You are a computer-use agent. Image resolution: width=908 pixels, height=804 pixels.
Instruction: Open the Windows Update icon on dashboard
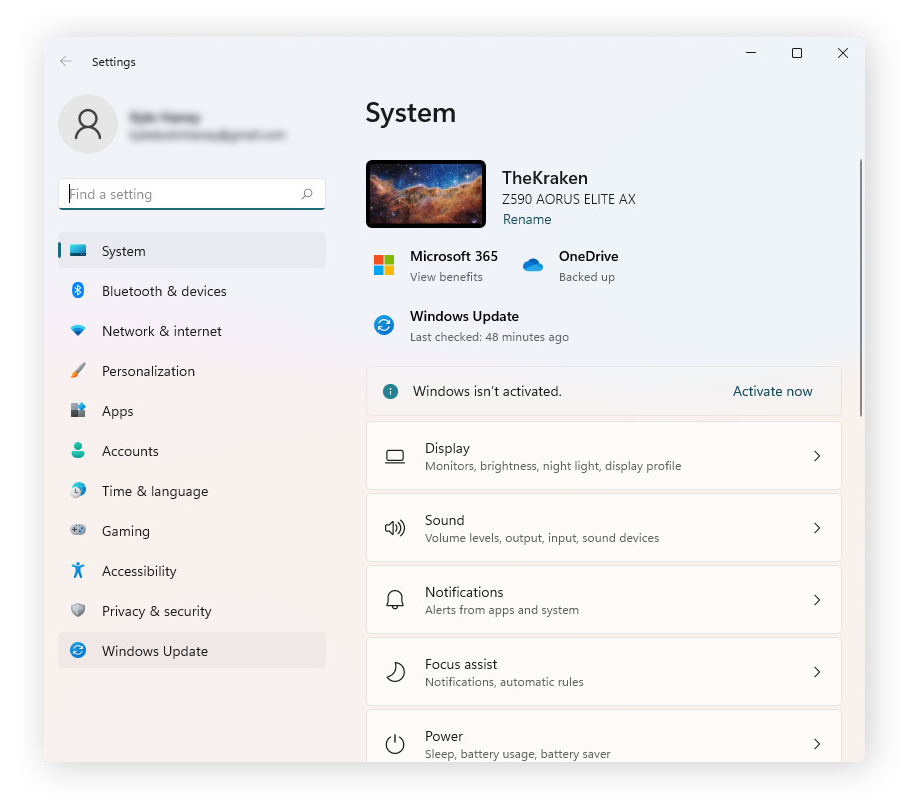(384, 325)
